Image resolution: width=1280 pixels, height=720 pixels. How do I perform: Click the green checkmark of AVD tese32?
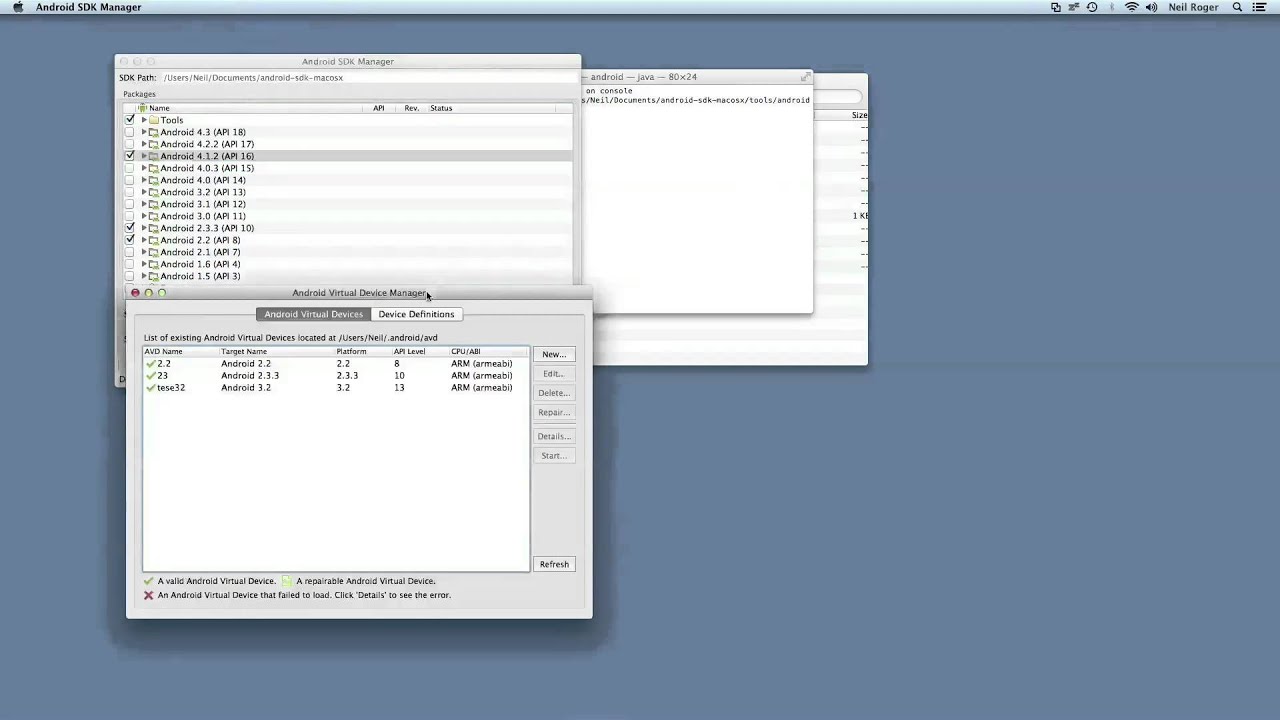click(150, 388)
